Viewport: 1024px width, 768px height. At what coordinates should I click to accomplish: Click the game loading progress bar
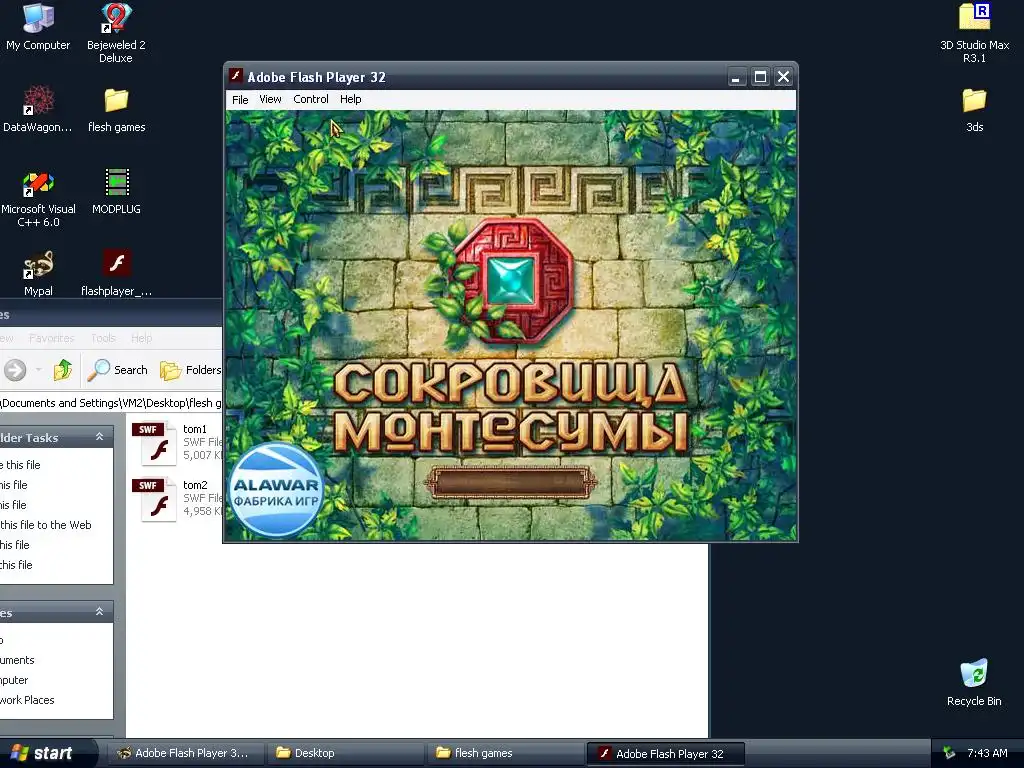(510, 483)
